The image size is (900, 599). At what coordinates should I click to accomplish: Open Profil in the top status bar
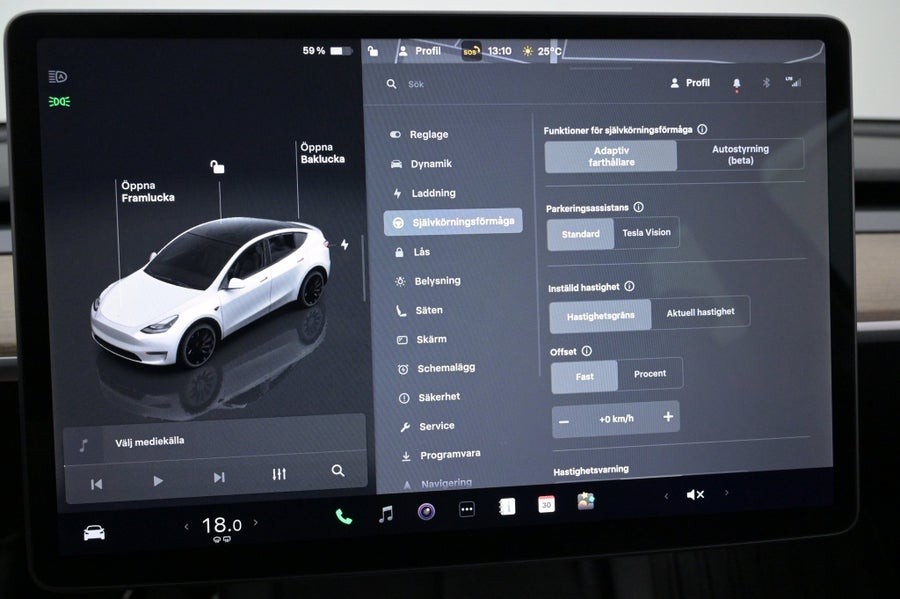tap(420, 51)
